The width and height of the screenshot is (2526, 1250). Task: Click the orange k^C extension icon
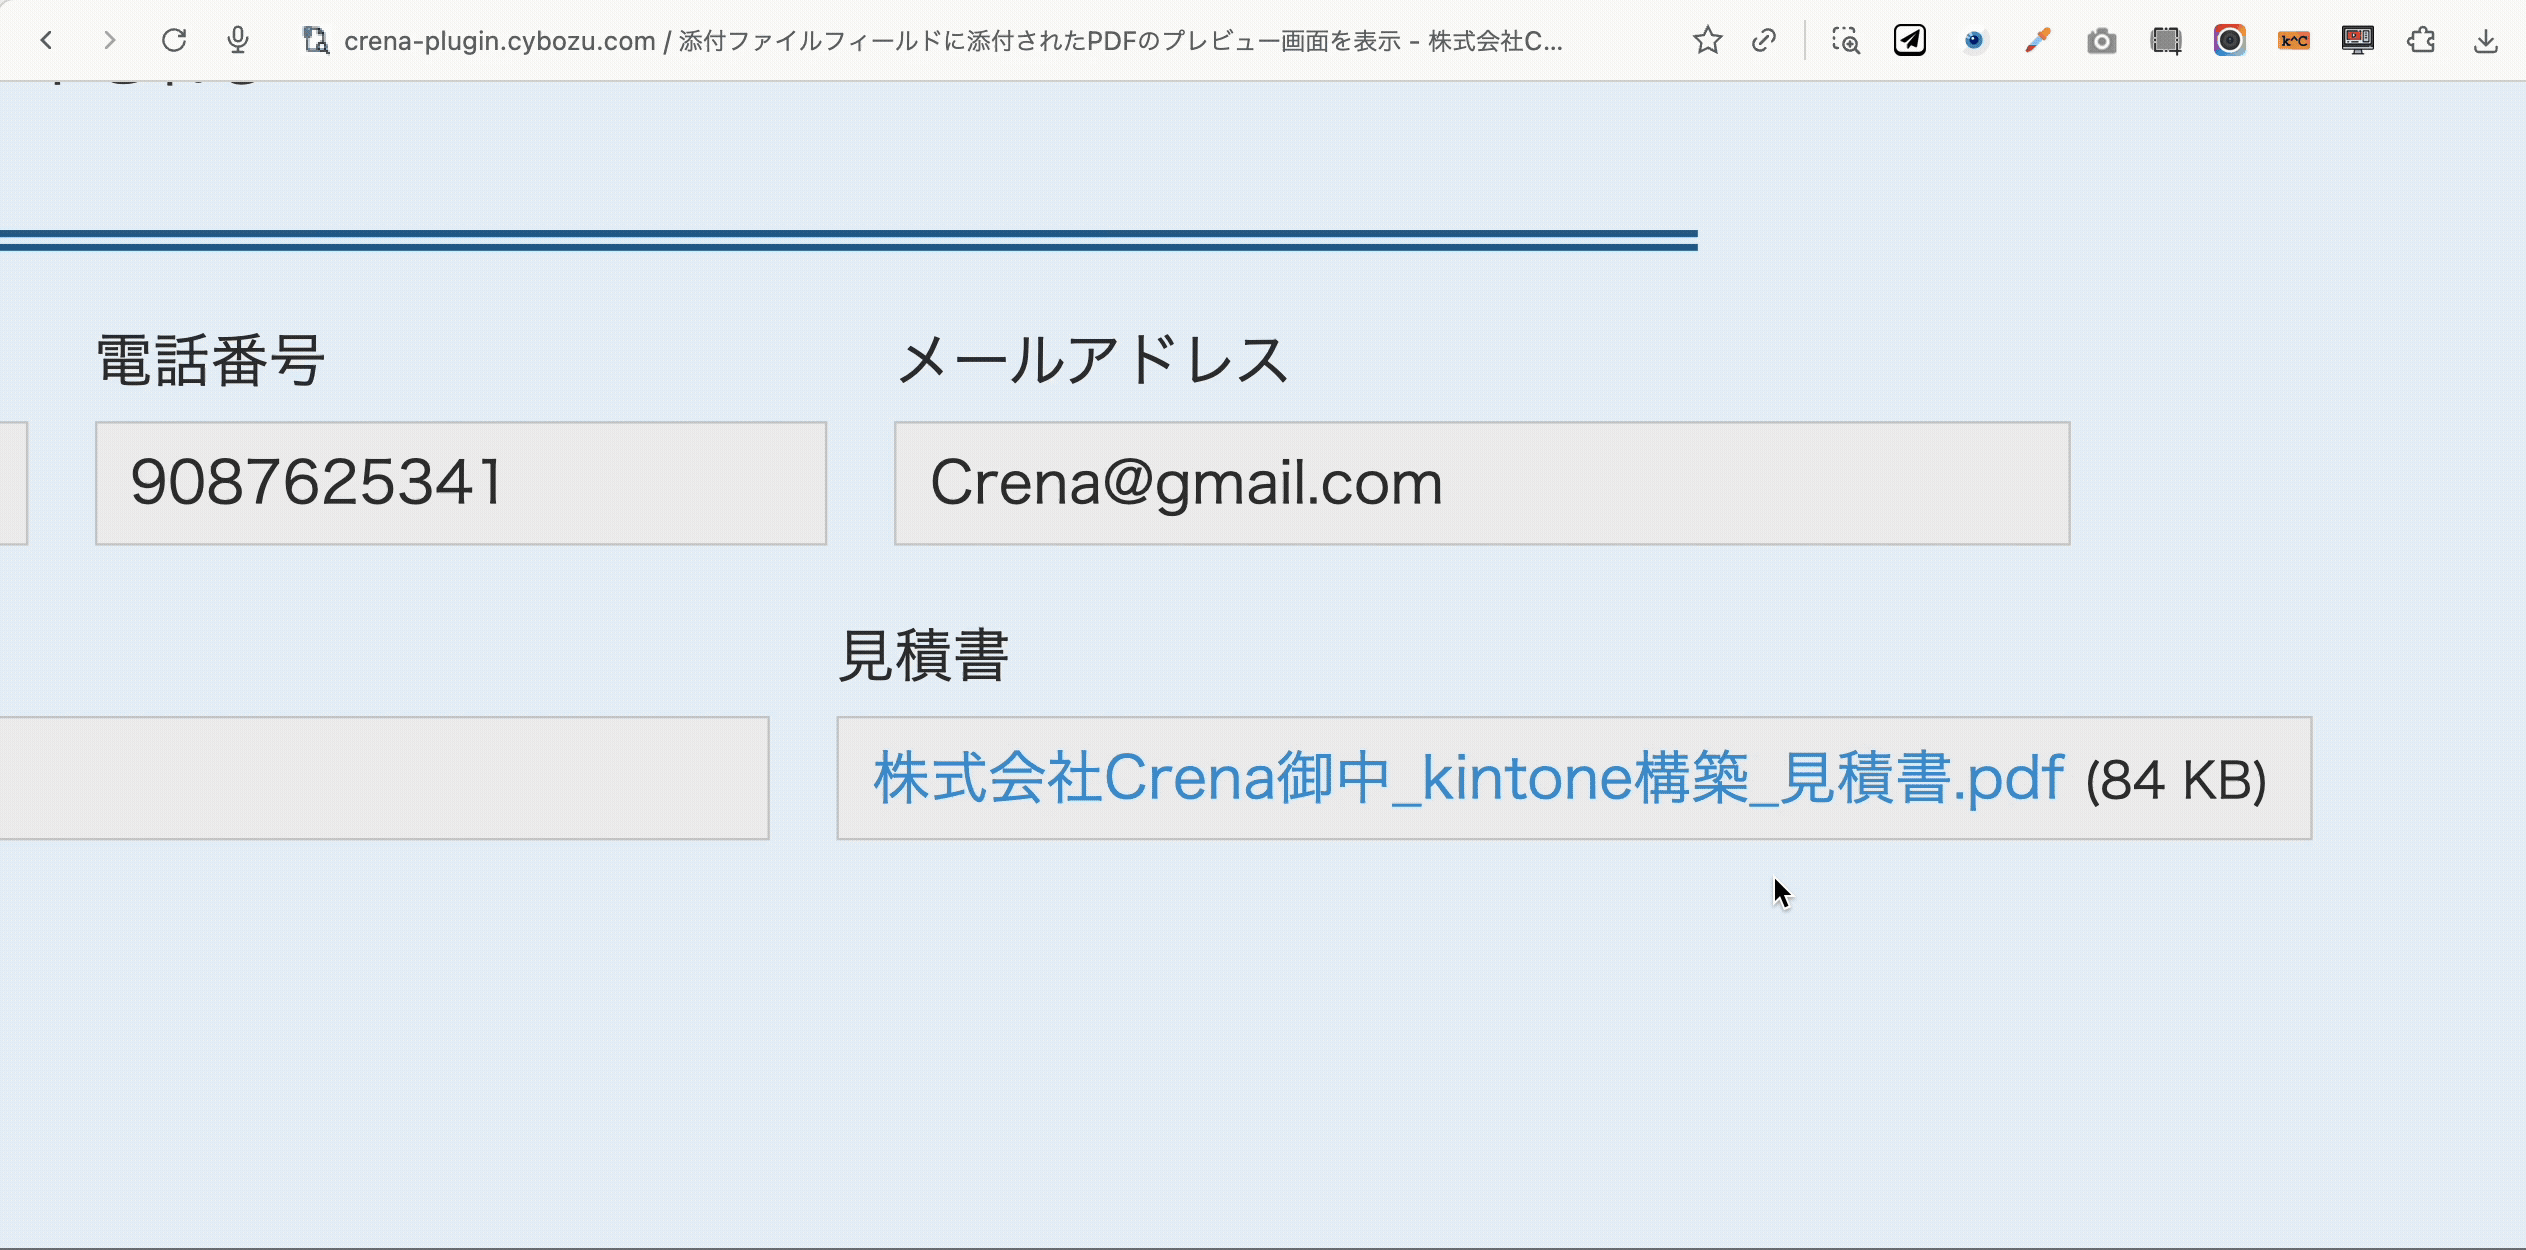coord(2293,41)
